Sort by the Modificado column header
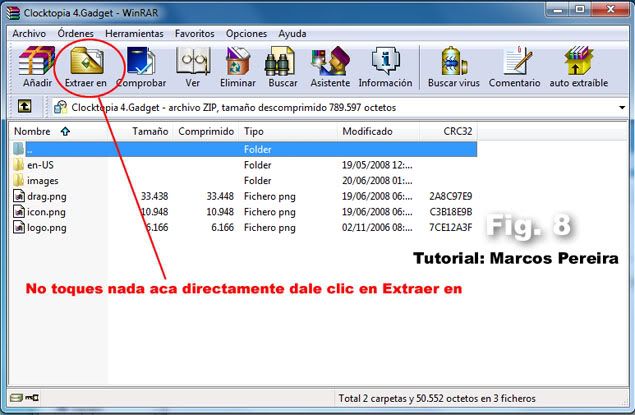 click(x=378, y=131)
